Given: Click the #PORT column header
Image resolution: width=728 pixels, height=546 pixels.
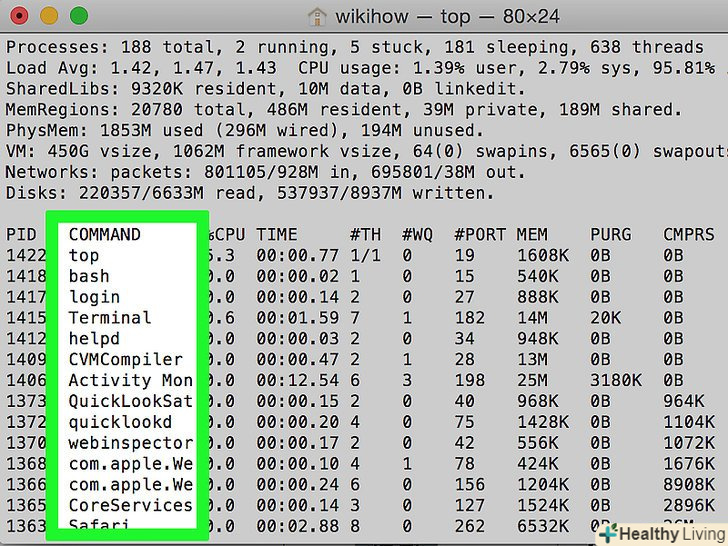Looking at the screenshot, I should click(x=480, y=234).
